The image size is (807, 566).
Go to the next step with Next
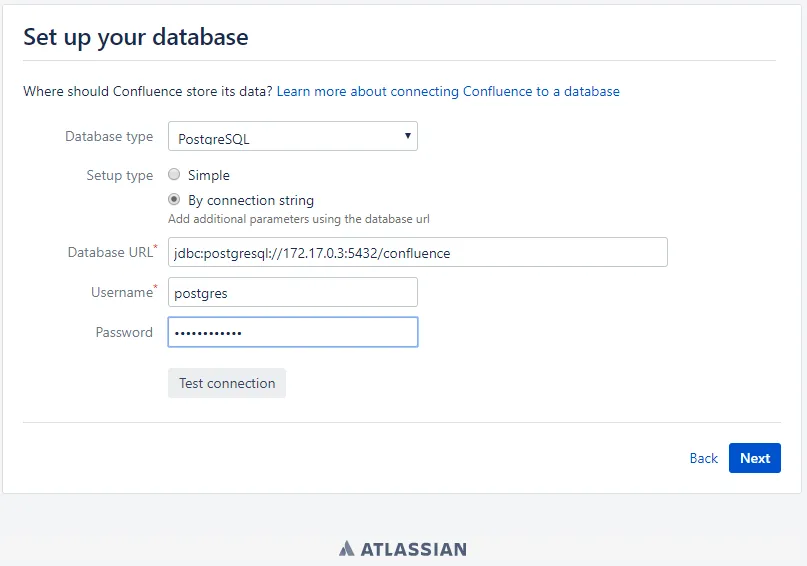point(755,458)
